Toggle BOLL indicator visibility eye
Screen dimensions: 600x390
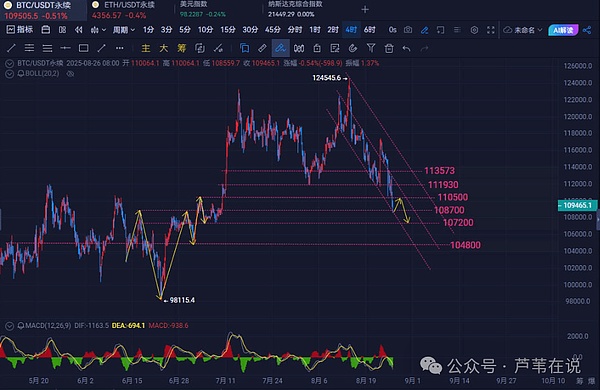70,73
